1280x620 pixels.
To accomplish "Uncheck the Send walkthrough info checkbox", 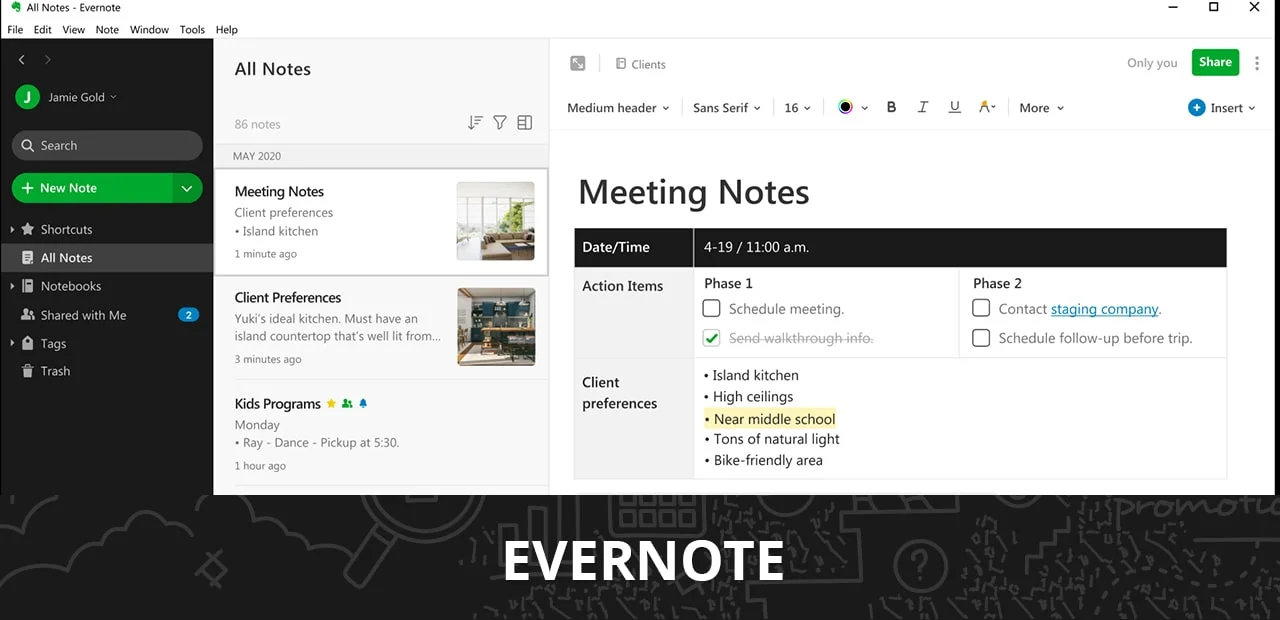I will pos(711,338).
